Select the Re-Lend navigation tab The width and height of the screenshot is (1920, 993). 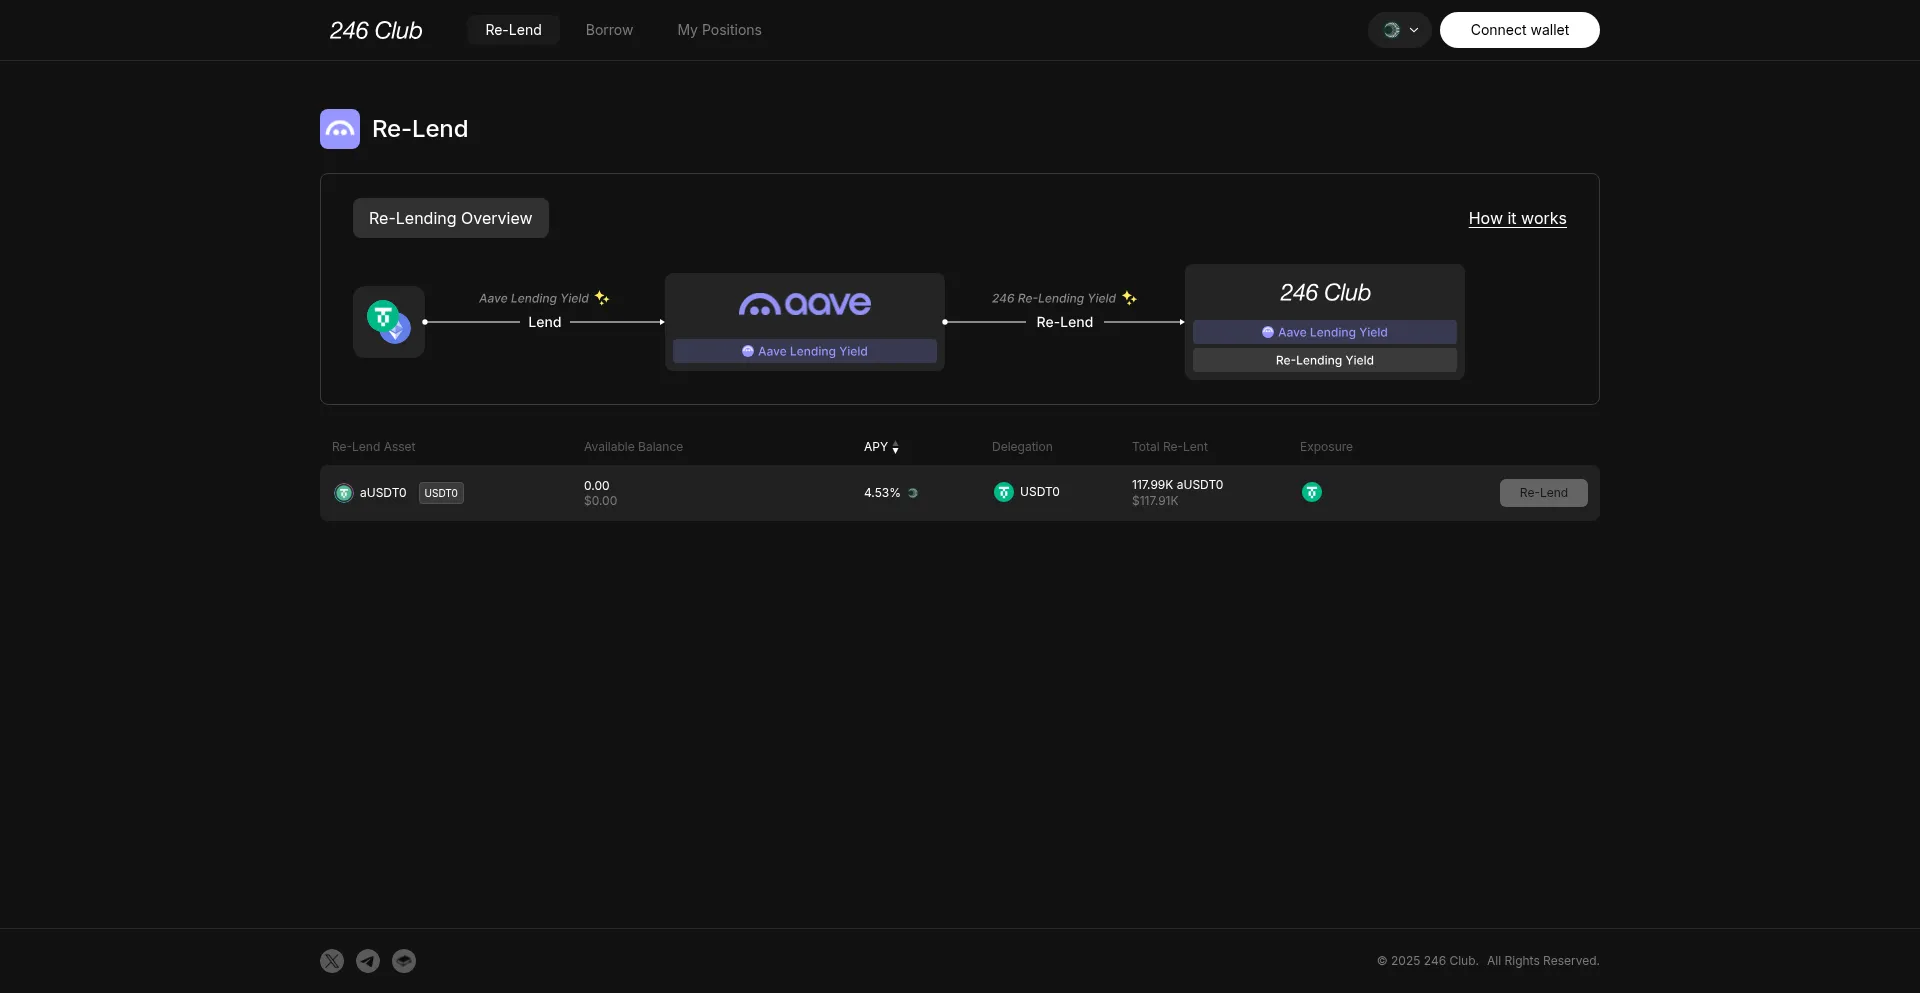click(513, 30)
